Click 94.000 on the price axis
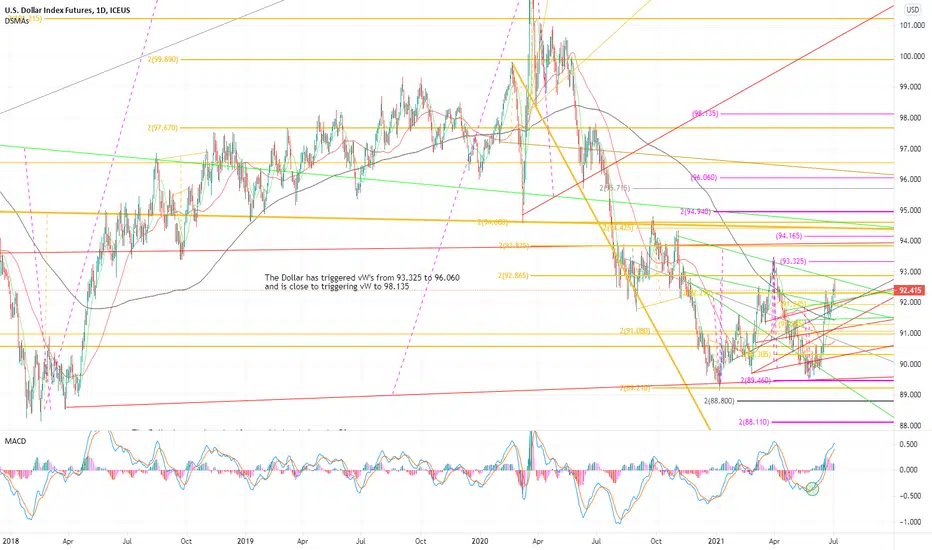The image size is (932, 550). click(x=911, y=241)
